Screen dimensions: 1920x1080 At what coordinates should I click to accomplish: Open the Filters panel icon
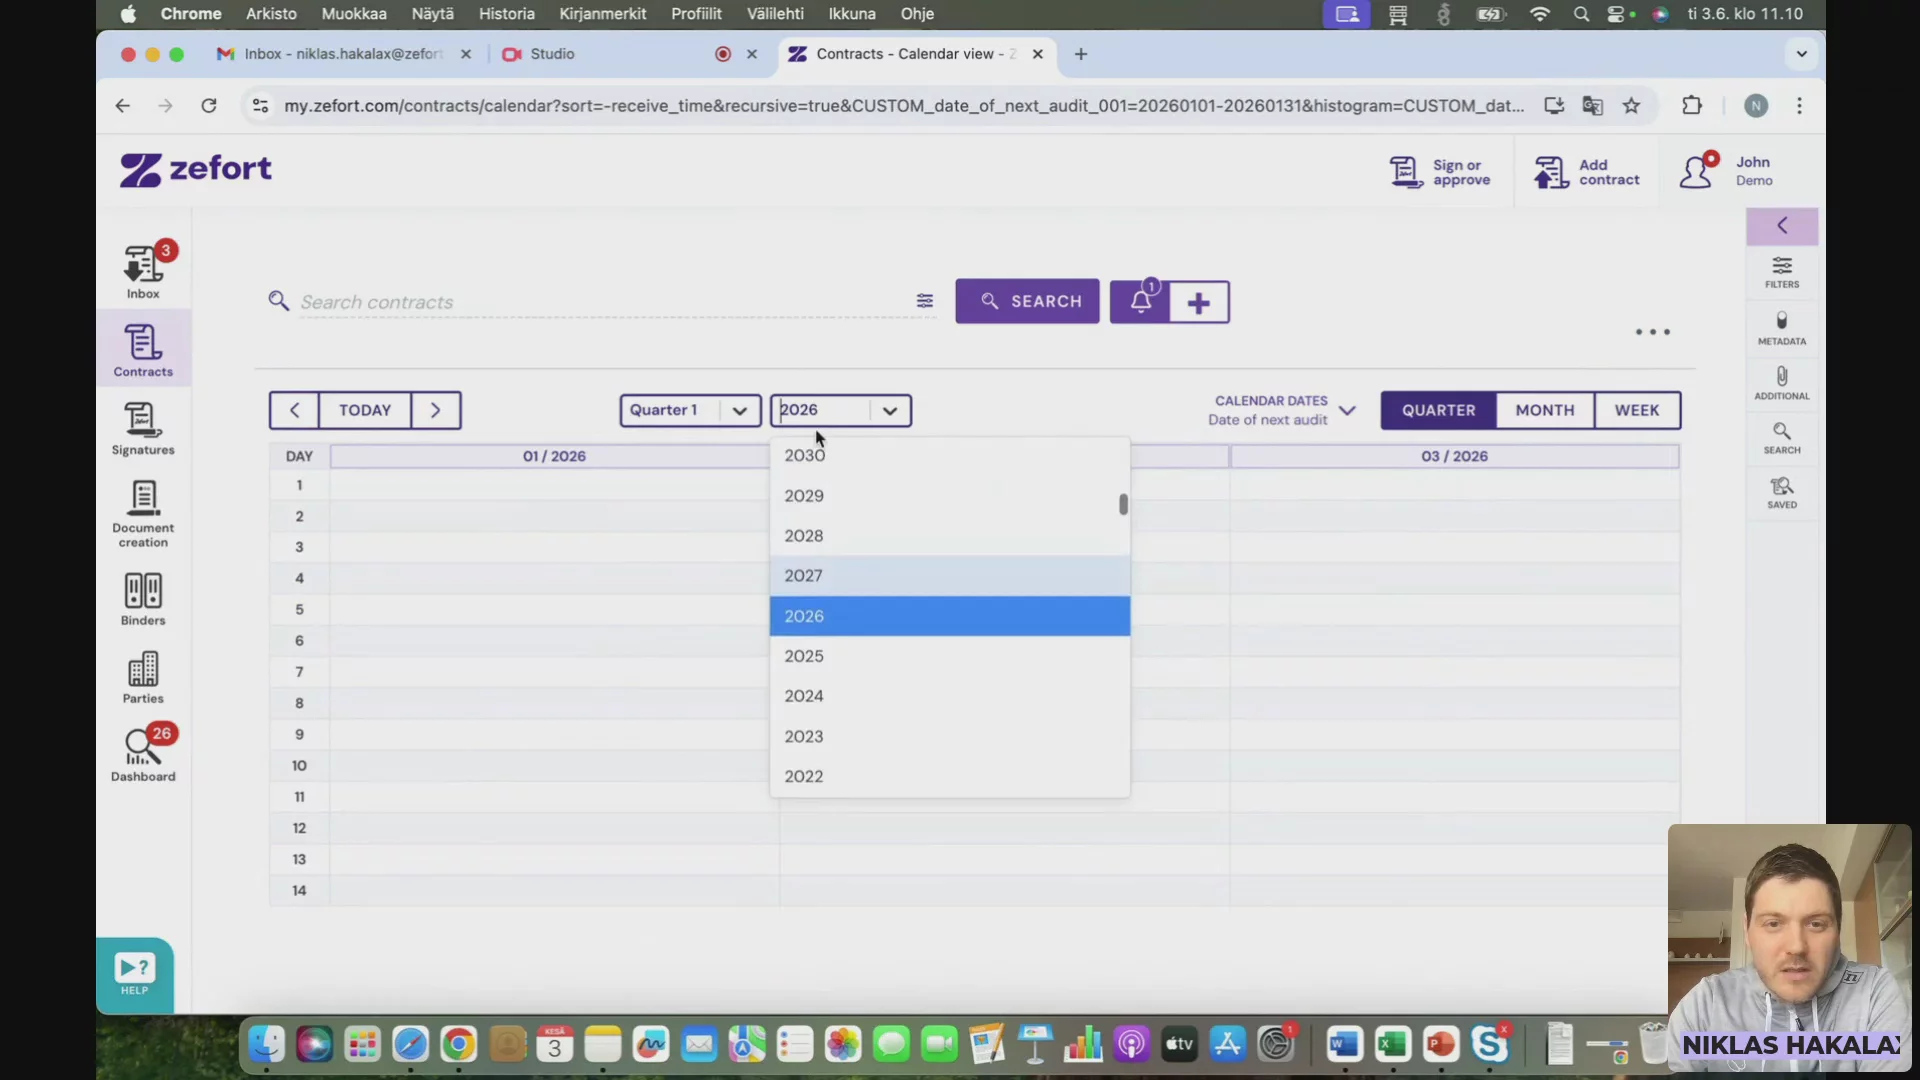(x=1782, y=272)
